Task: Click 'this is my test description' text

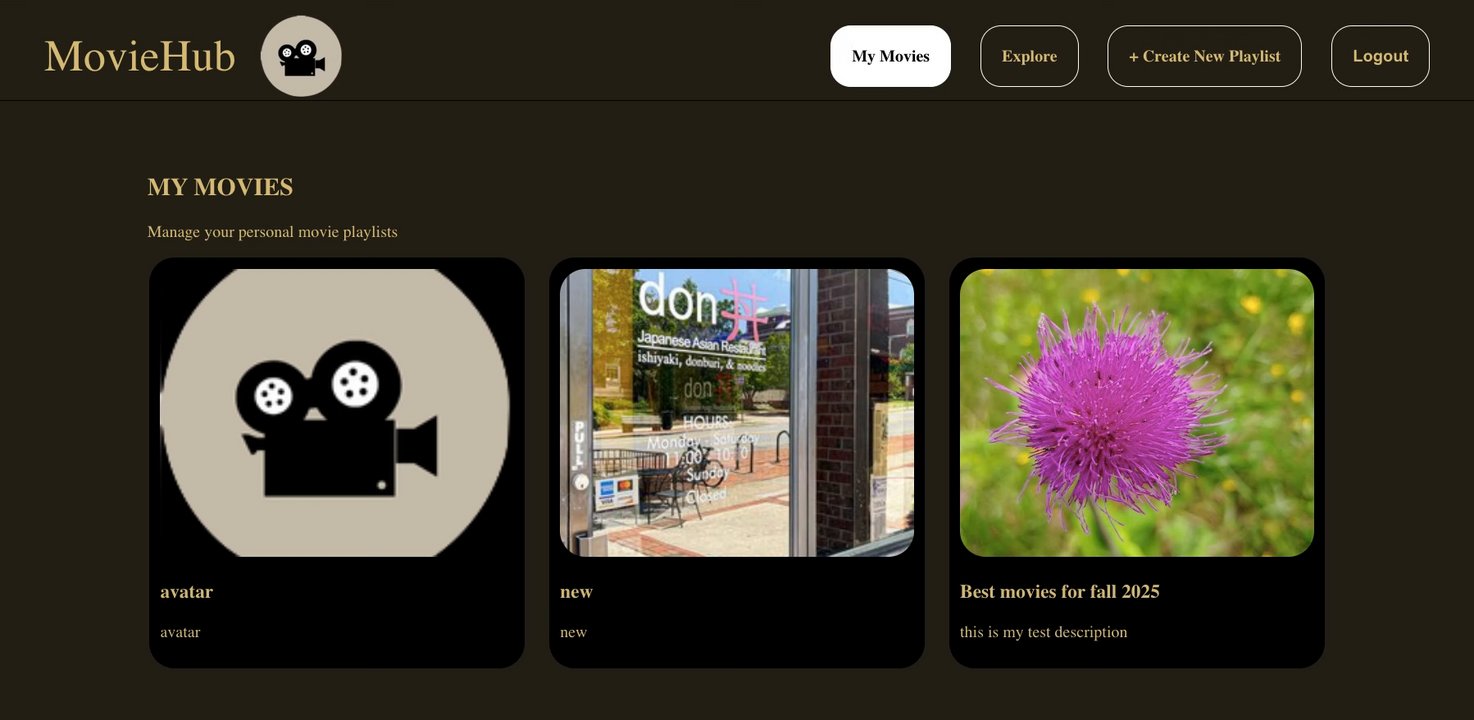Action: pyautogui.click(x=1043, y=632)
